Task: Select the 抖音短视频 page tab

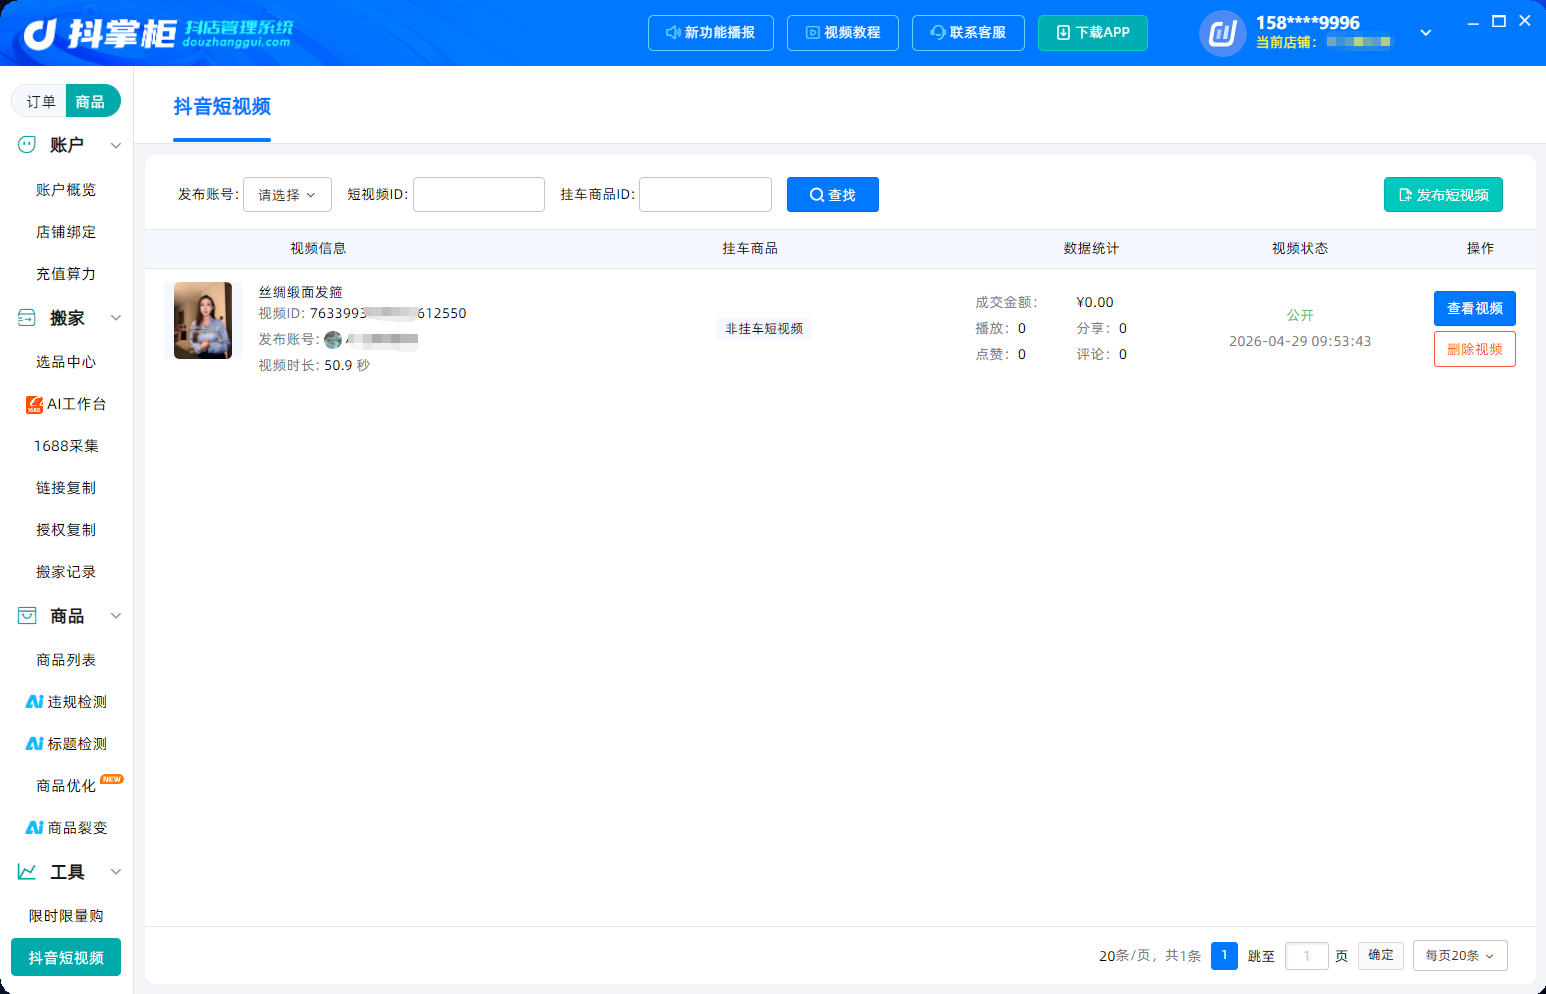Action: pyautogui.click(x=222, y=107)
